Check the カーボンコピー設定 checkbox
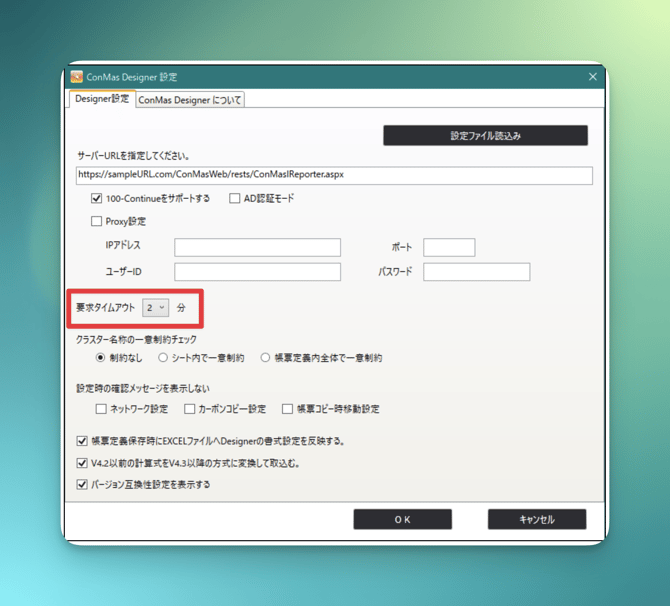 point(190,409)
